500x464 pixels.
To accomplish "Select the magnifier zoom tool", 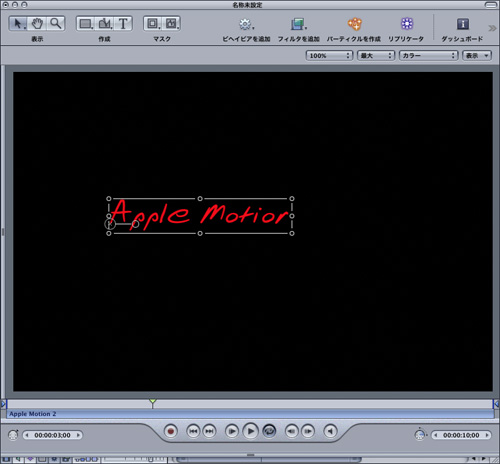I will tap(56, 24).
